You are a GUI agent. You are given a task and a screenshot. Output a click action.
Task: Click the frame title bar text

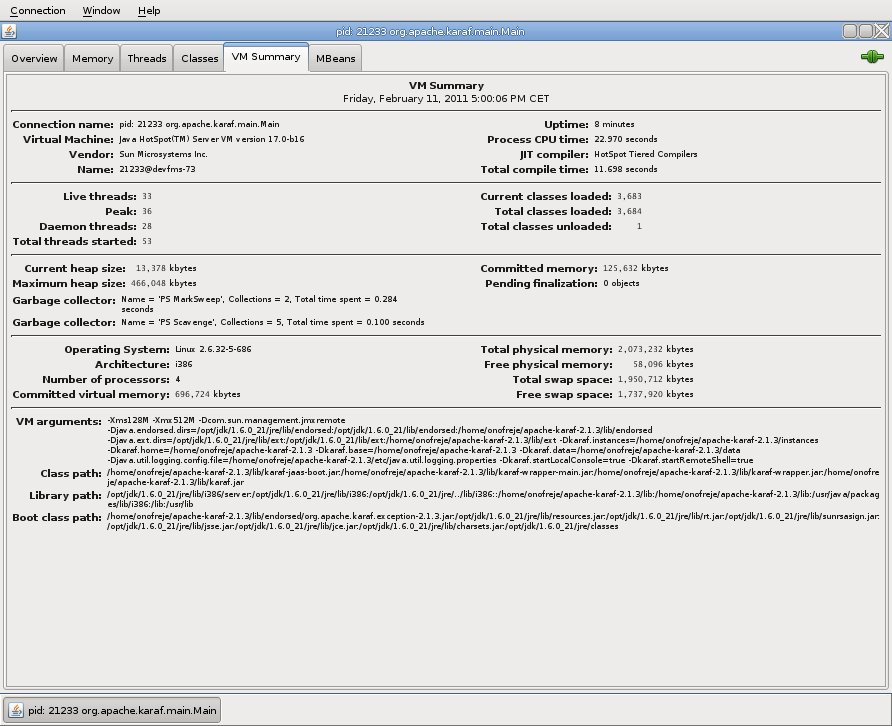[x=445, y=31]
